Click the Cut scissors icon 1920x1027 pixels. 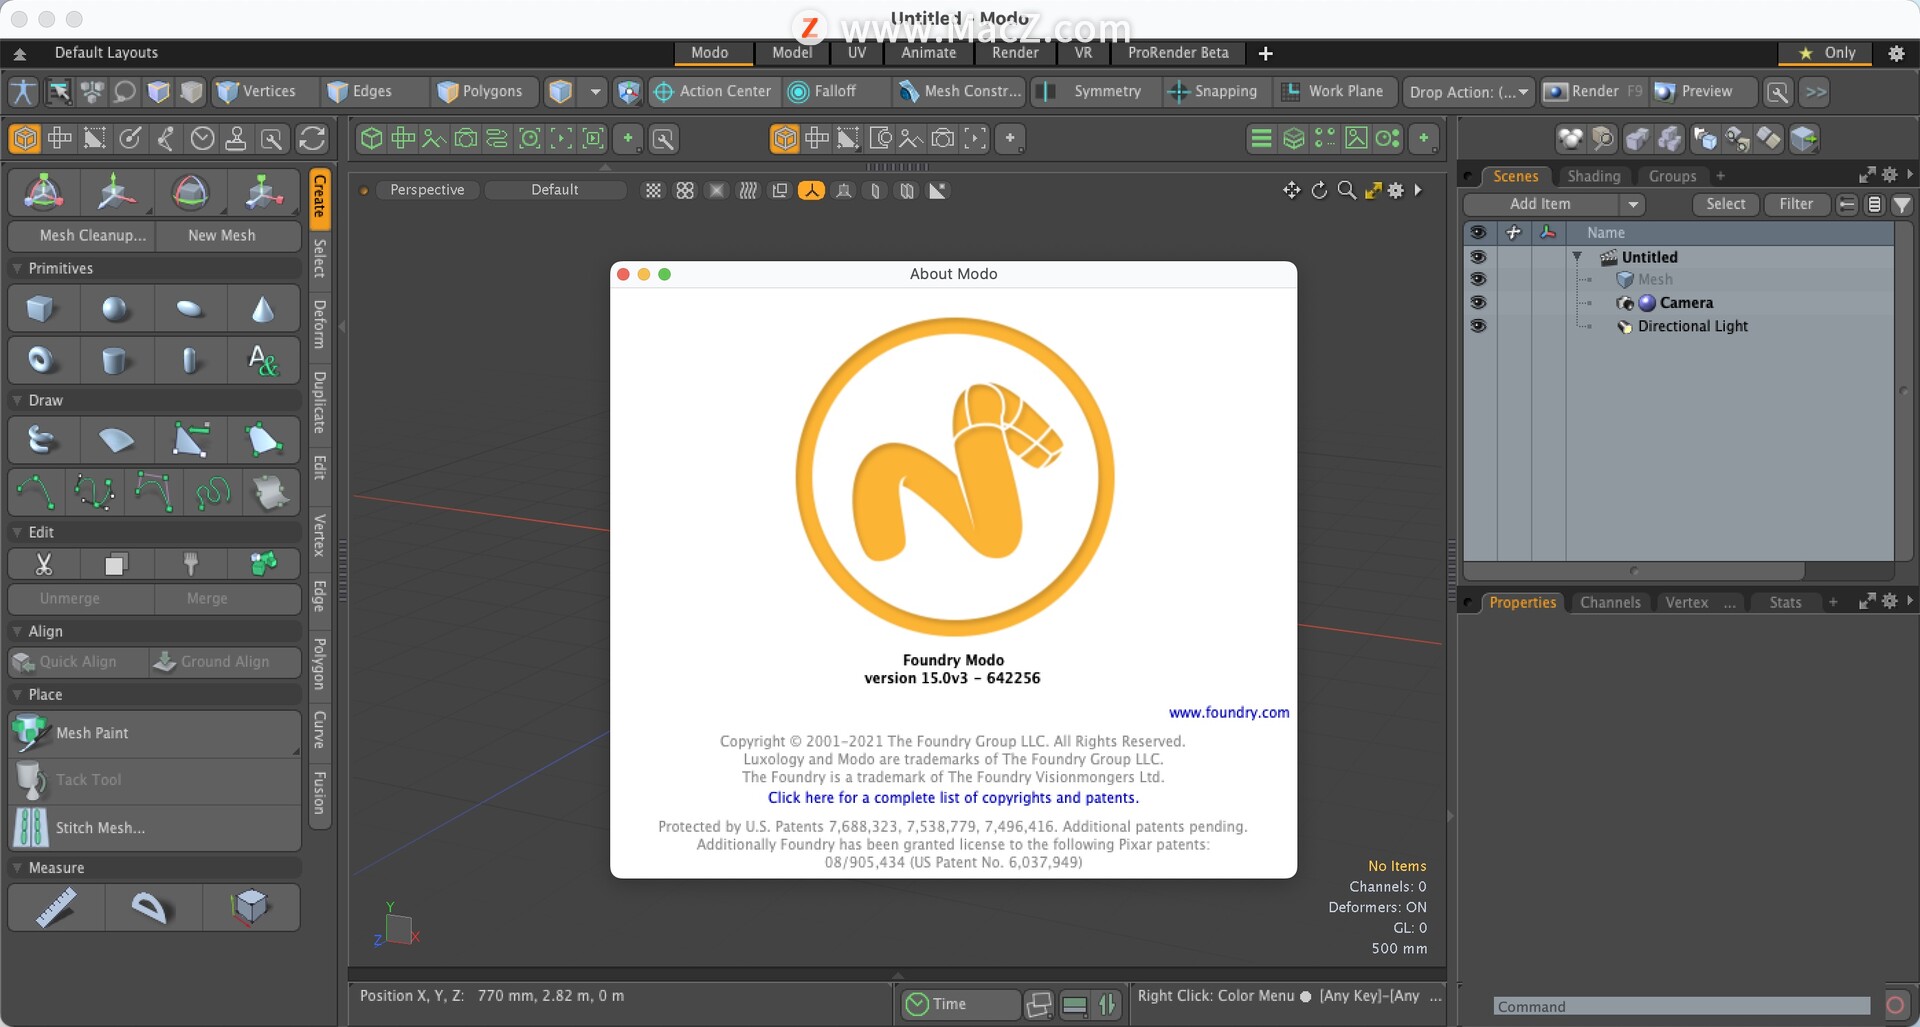coord(44,565)
